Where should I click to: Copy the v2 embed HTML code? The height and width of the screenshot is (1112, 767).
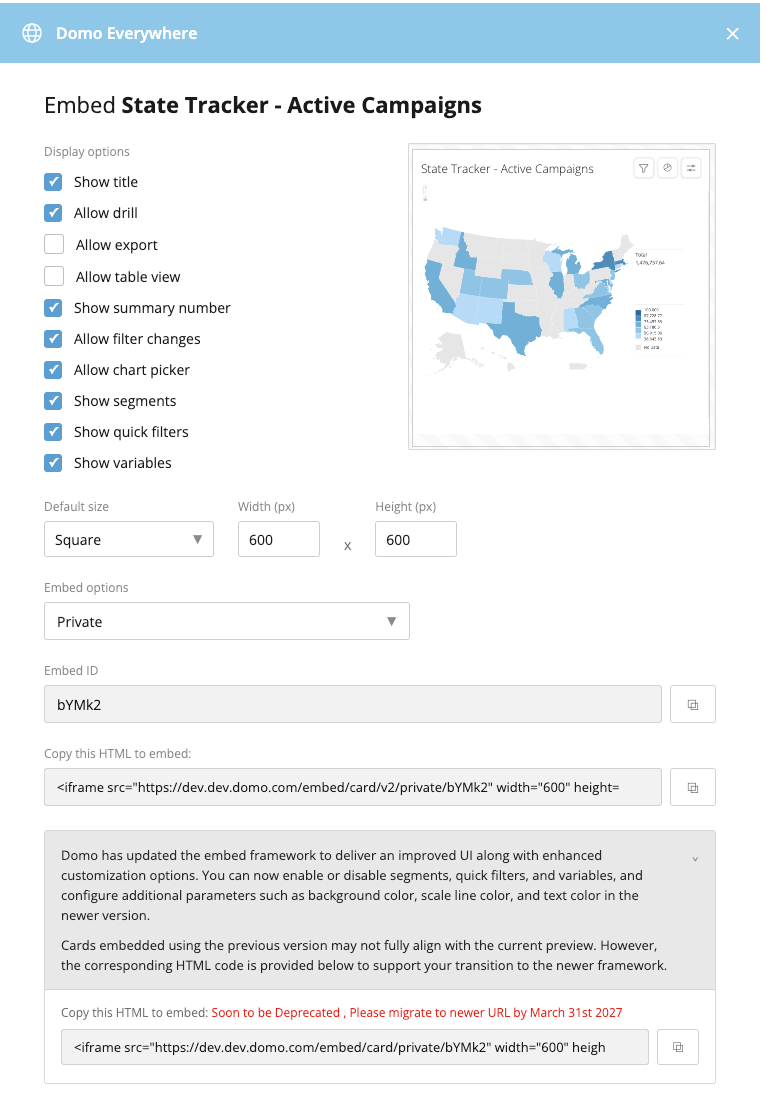(x=693, y=787)
